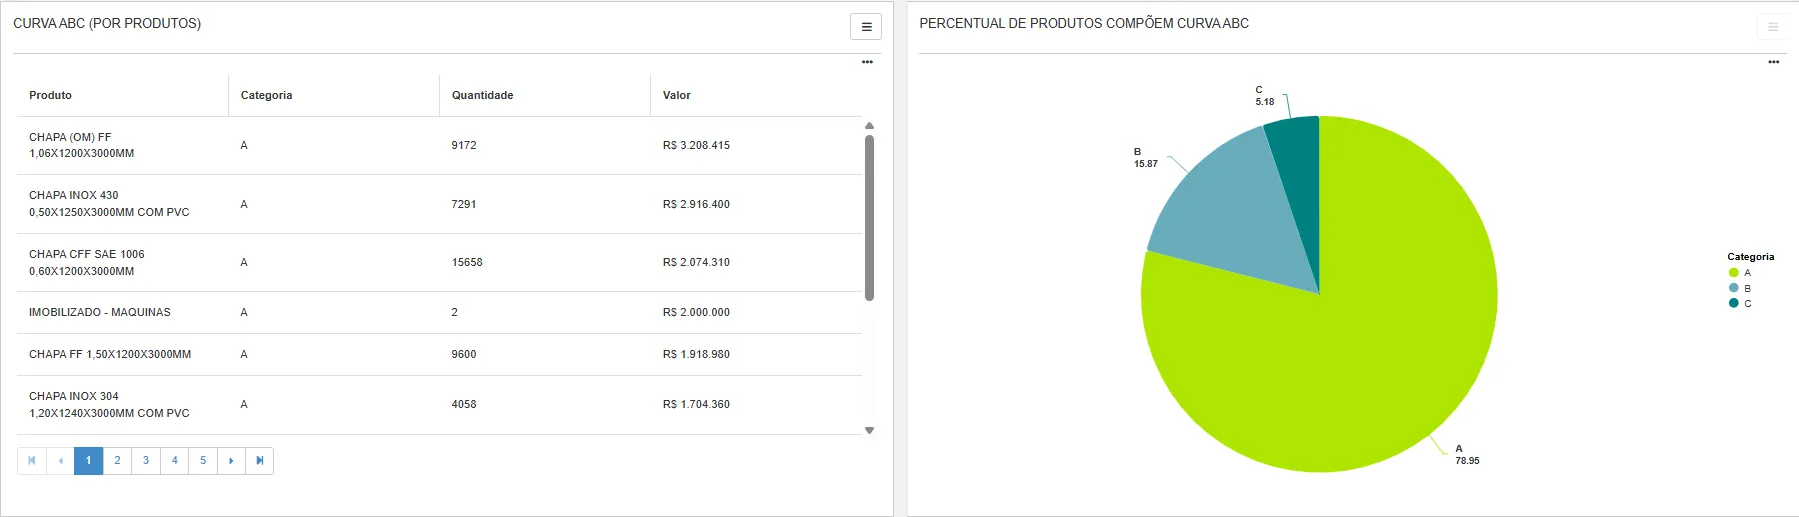Open the hamburger menu of Curva ABC panel
Screen dimensions: 1799x517
[866, 27]
